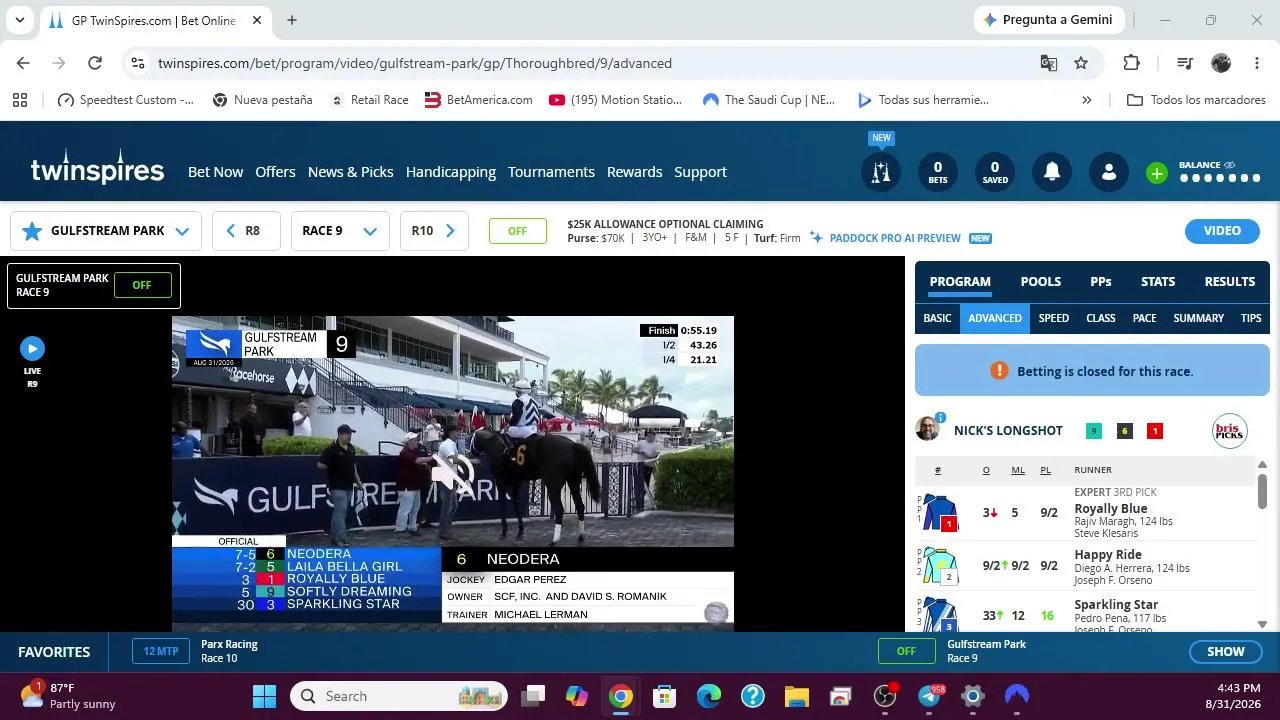Click the VIDEO button

tap(1222, 231)
